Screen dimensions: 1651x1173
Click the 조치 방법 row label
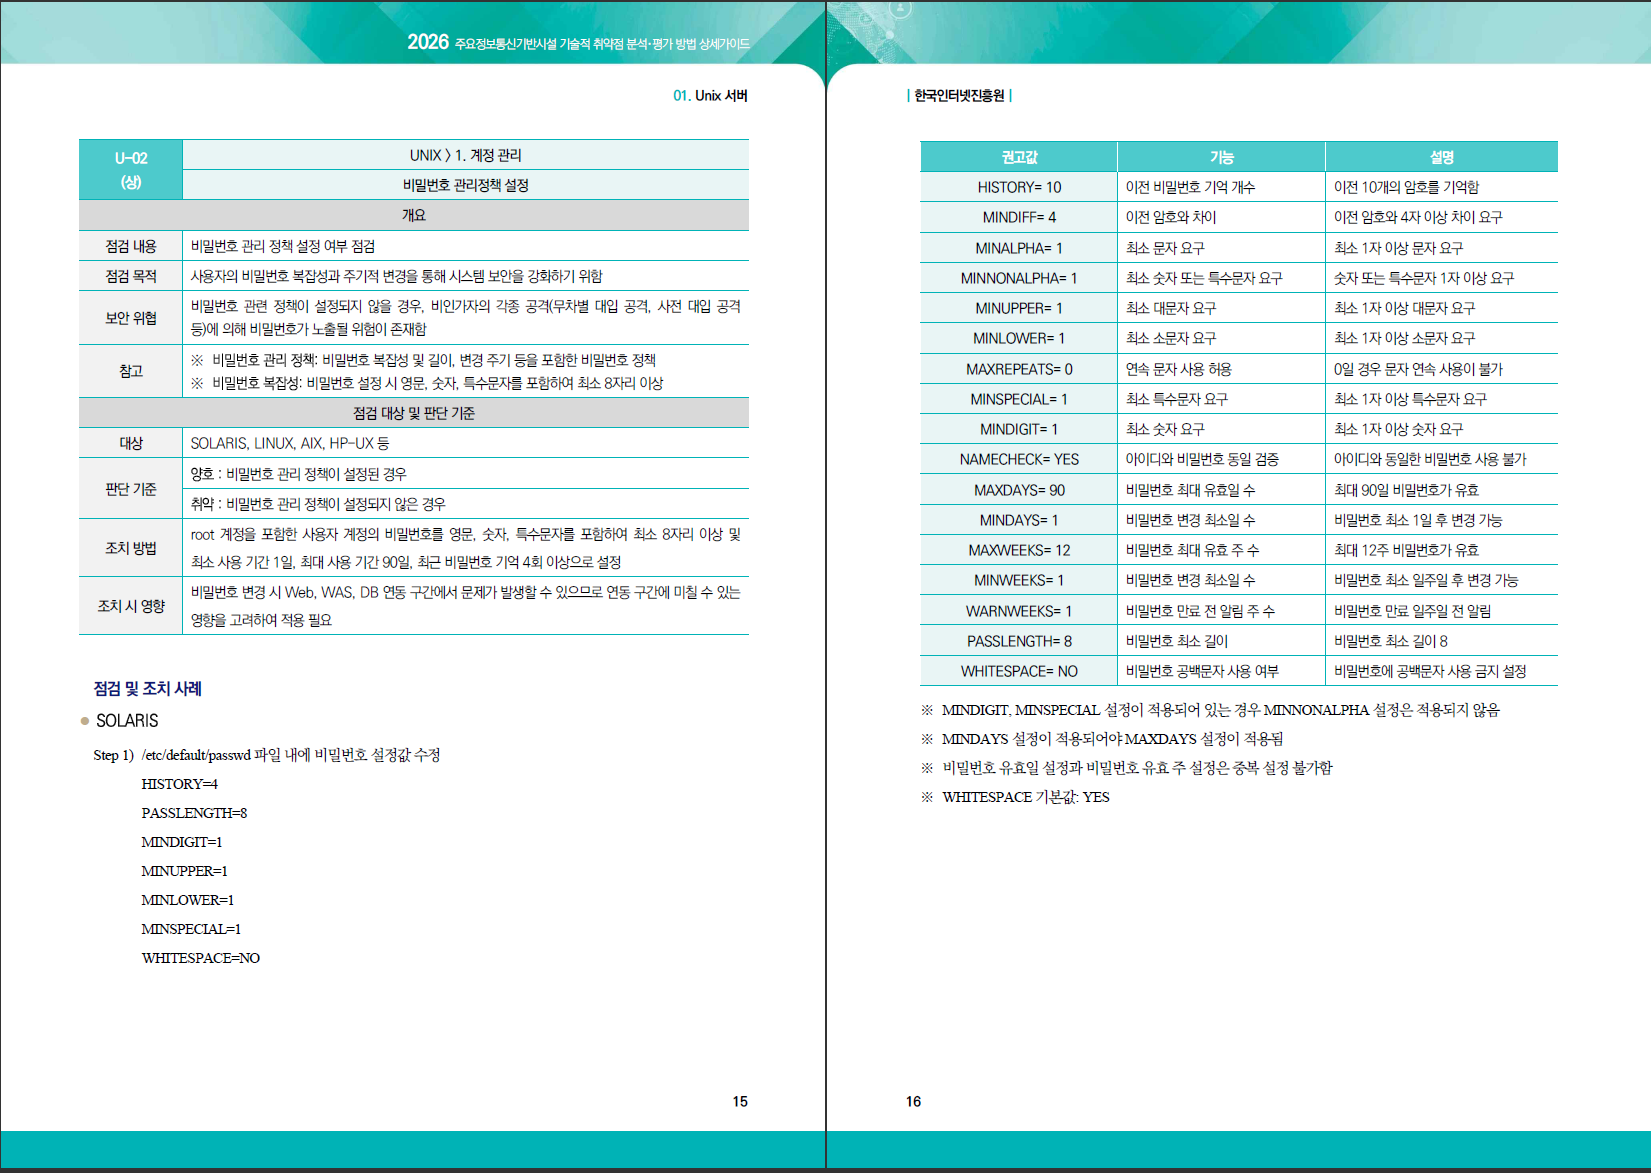[x=131, y=548]
